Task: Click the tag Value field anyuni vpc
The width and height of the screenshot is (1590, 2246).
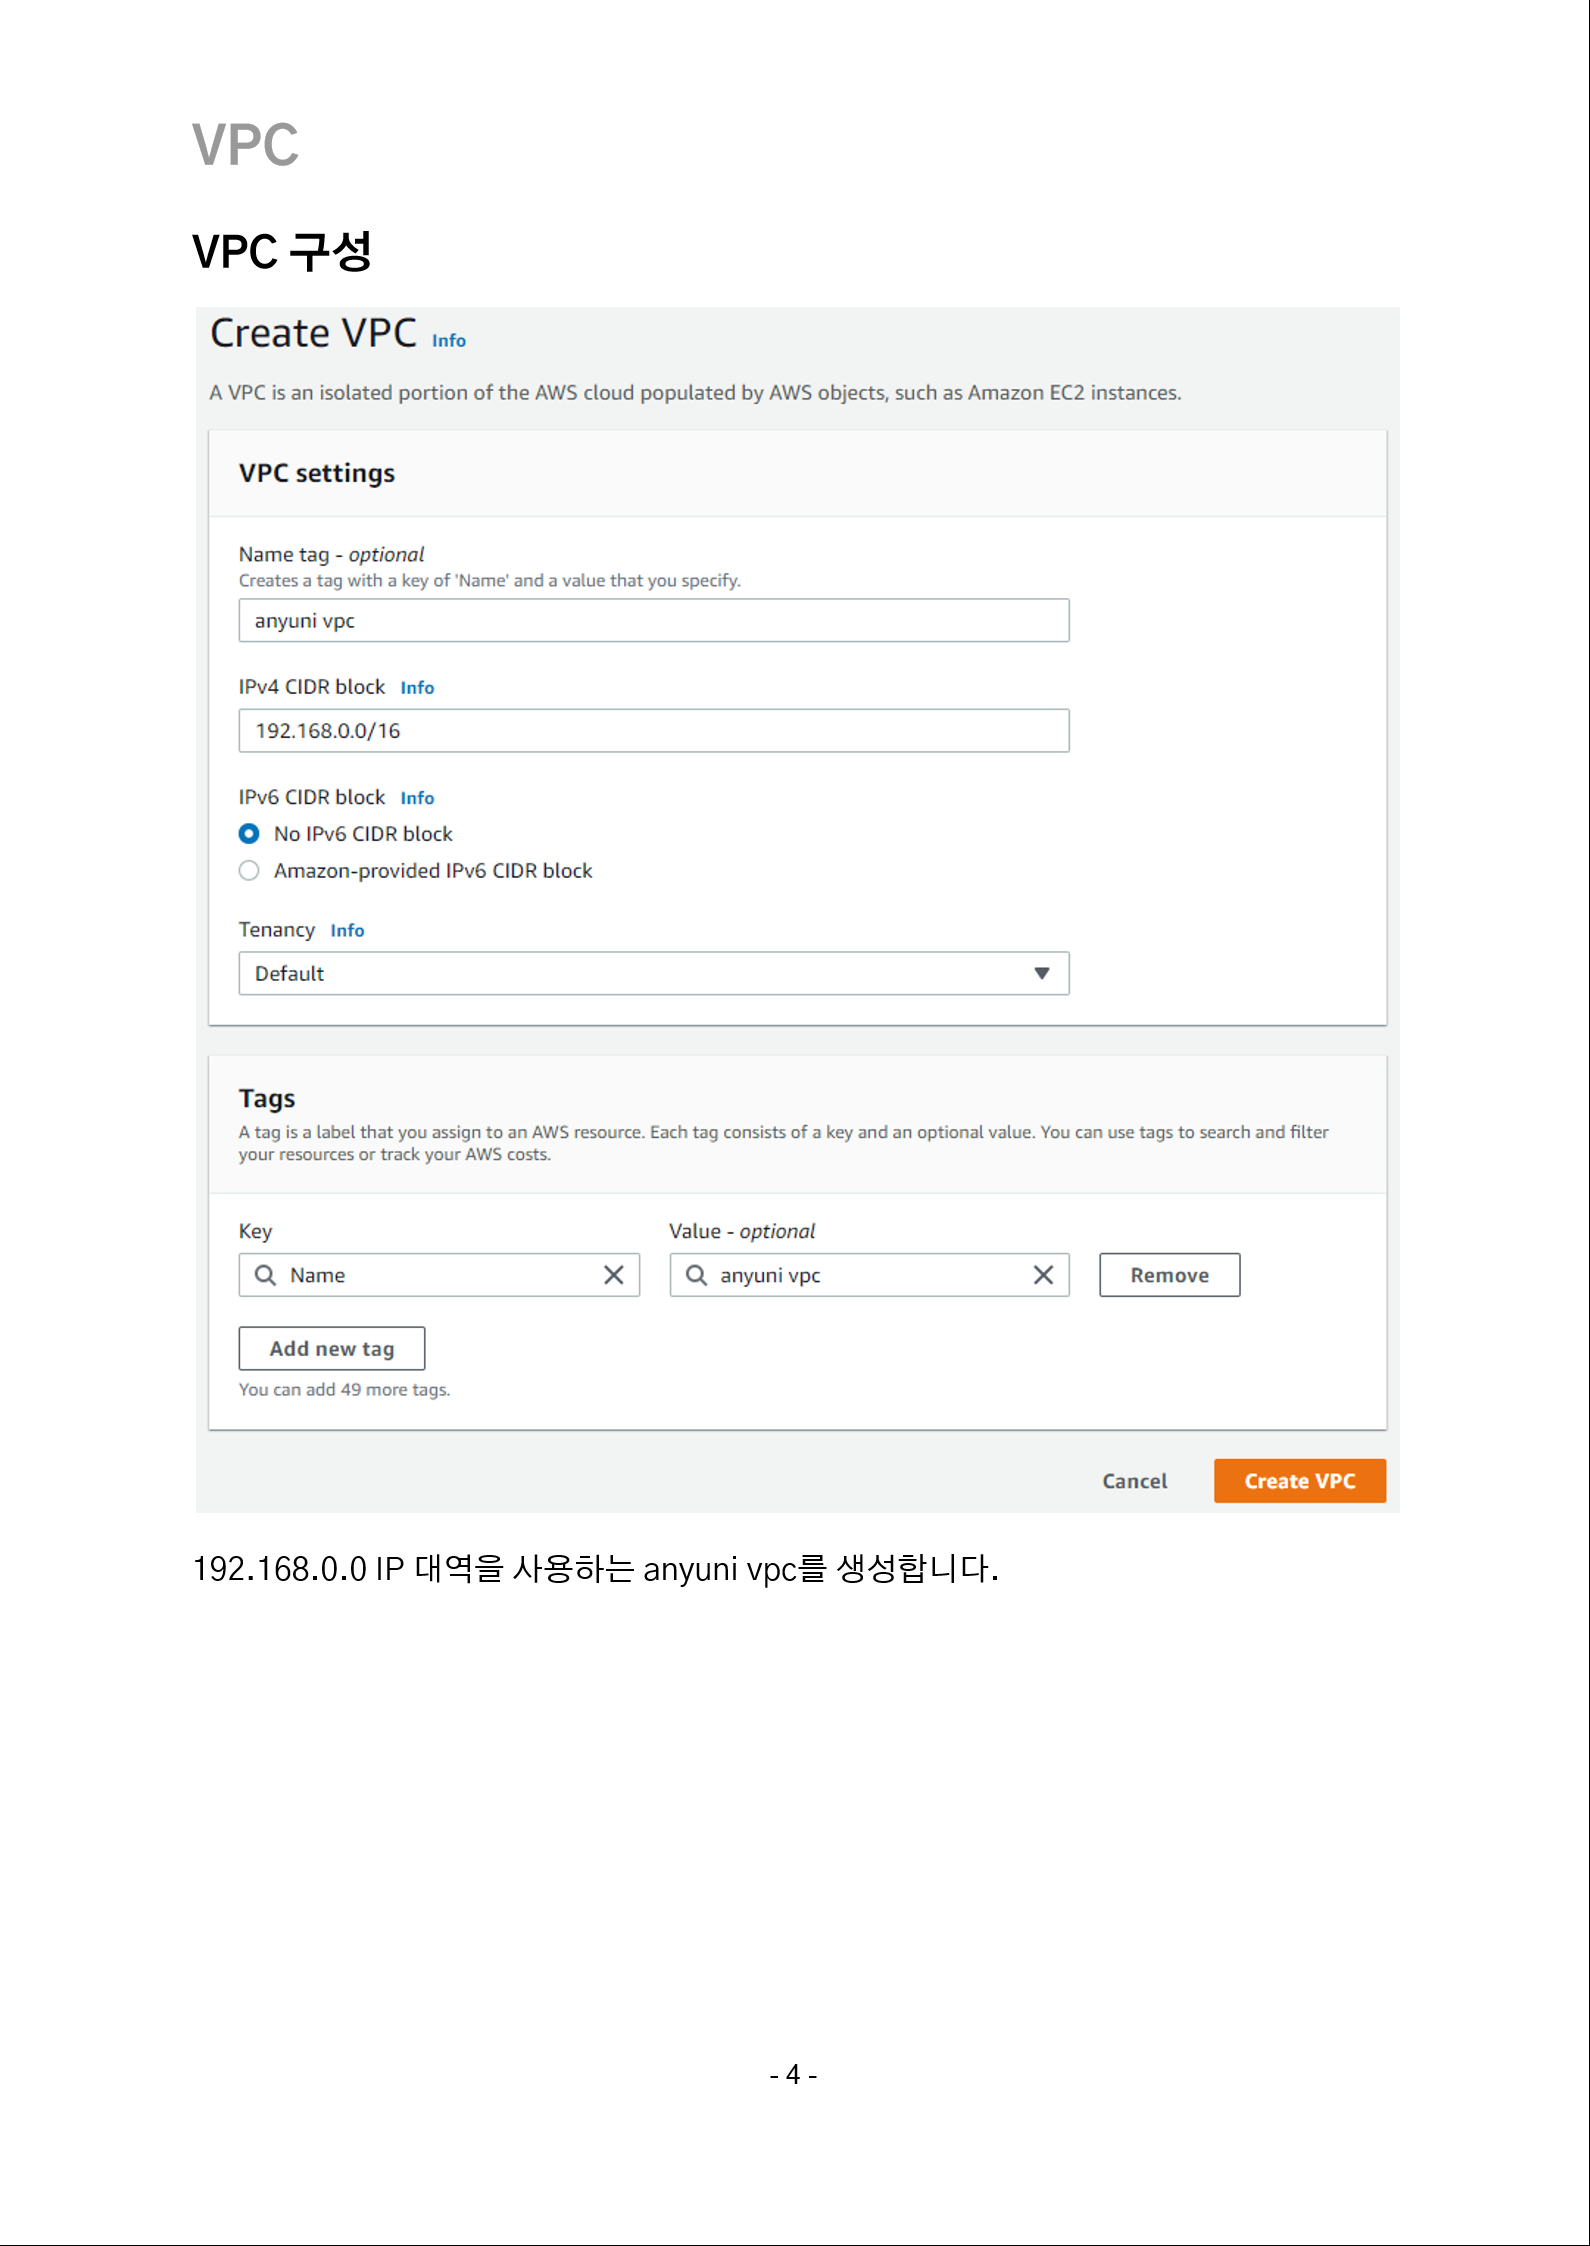Action: [x=869, y=1276]
